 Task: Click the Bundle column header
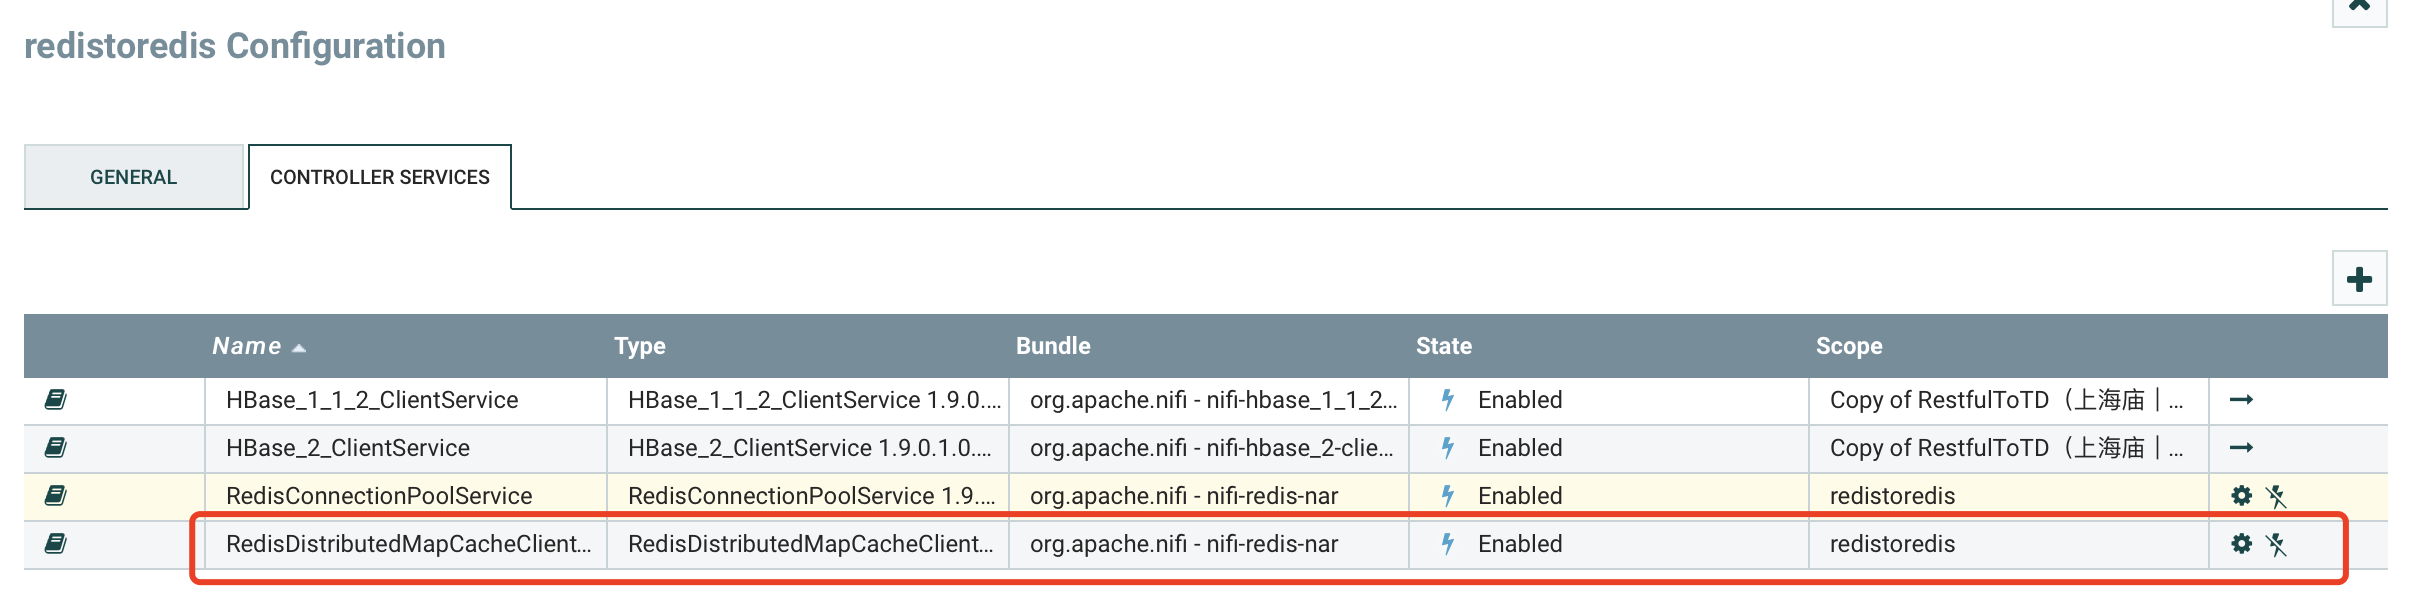tap(1053, 346)
